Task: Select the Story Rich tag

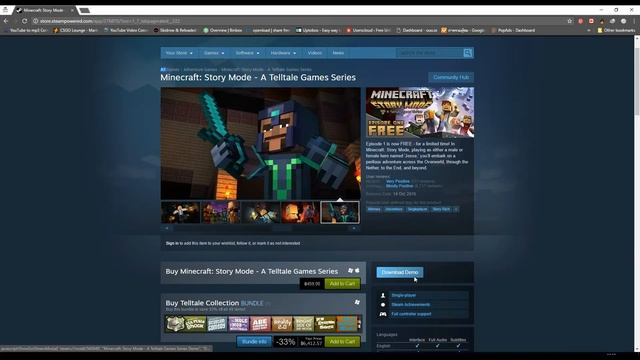Action: coord(441,209)
